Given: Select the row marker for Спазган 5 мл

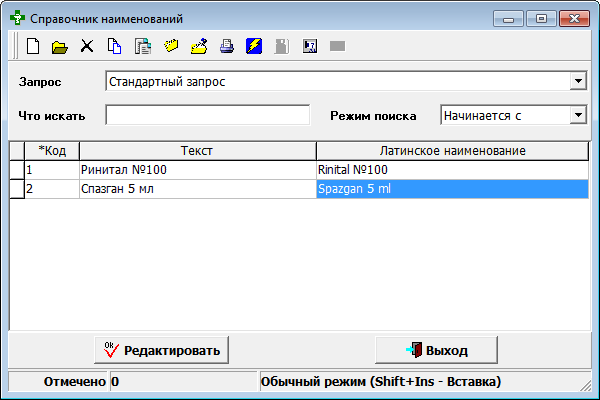Looking at the screenshot, I should tap(17, 189).
